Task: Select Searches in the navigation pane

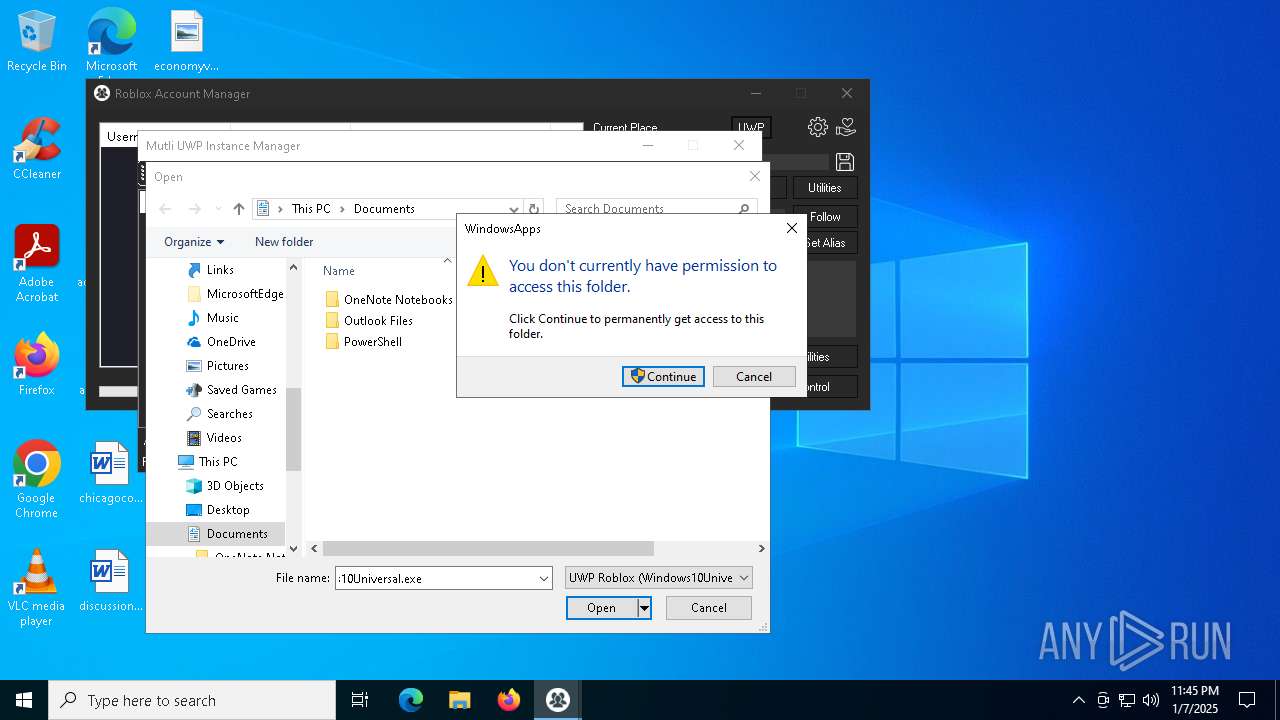Action: 229,414
